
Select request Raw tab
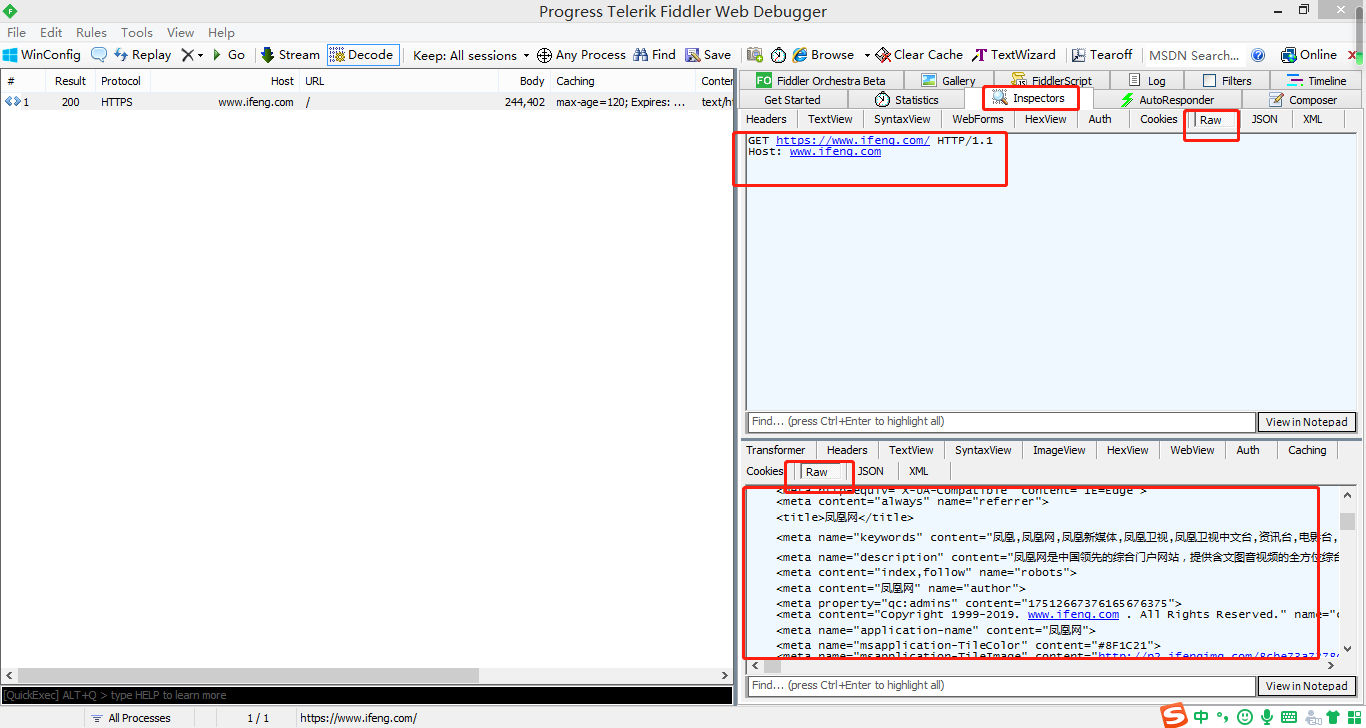(x=1210, y=119)
